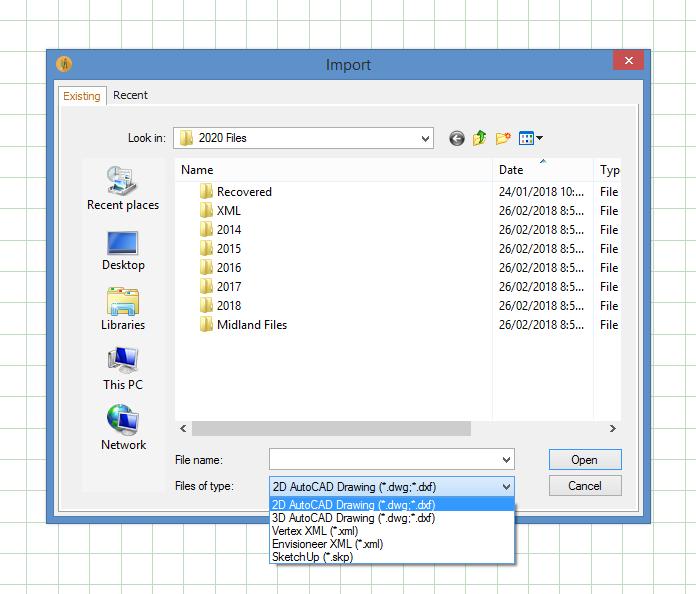Screen dimensions: 696x594
Task: Choose 3D AutoCAD Drawing file type
Action: click(x=353, y=518)
